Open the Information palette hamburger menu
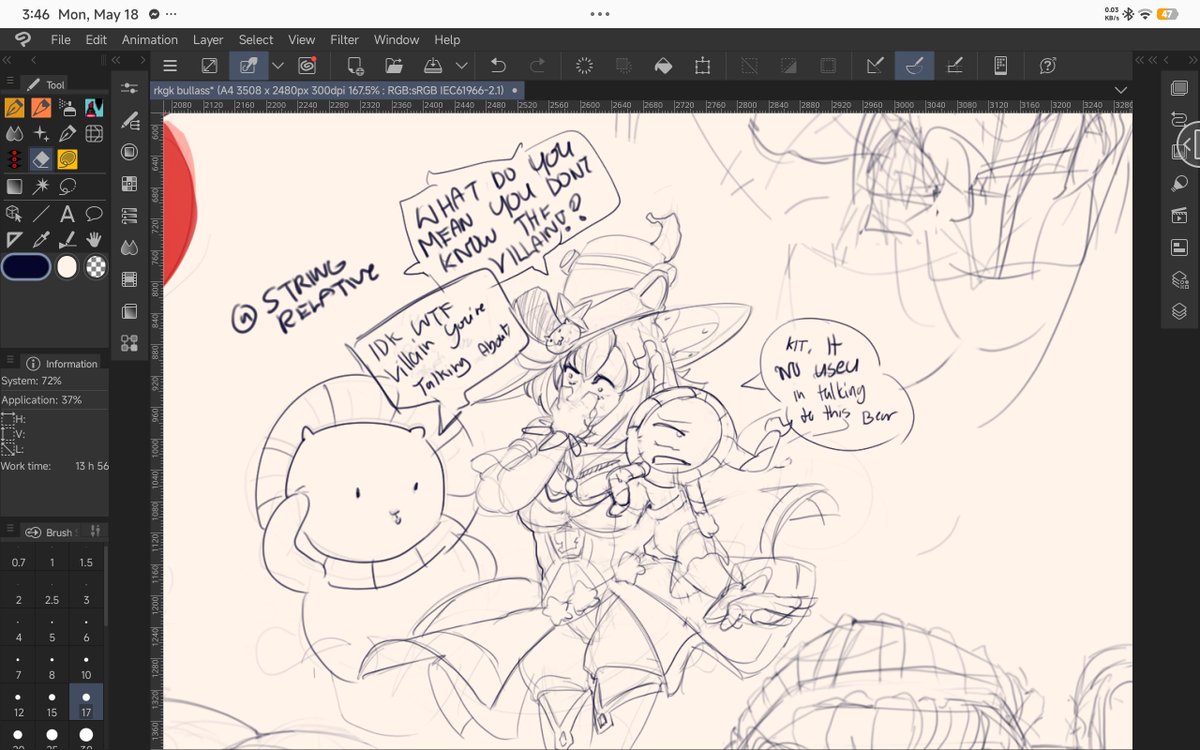Image resolution: width=1200 pixels, height=750 pixels. click(x=10, y=360)
